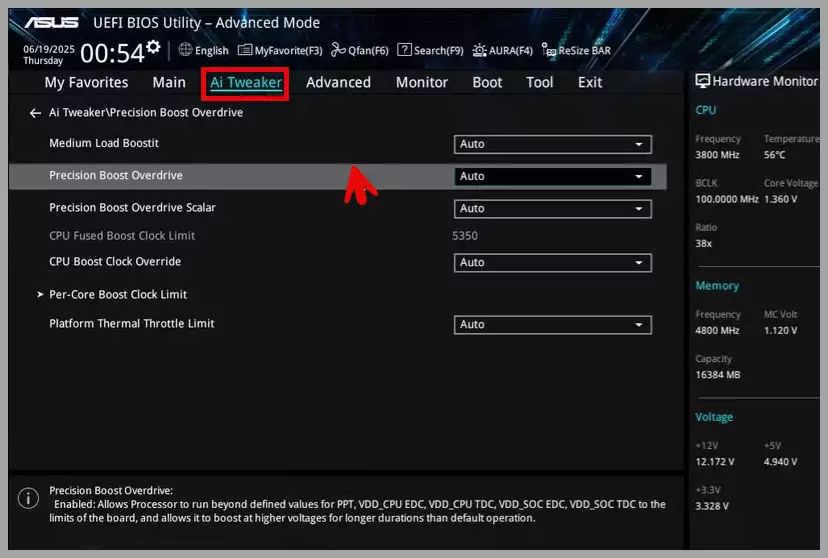Click the 16384 MB capacity value
Image resolution: width=828 pixels, height=558 pixels.
tap(718, 375)
